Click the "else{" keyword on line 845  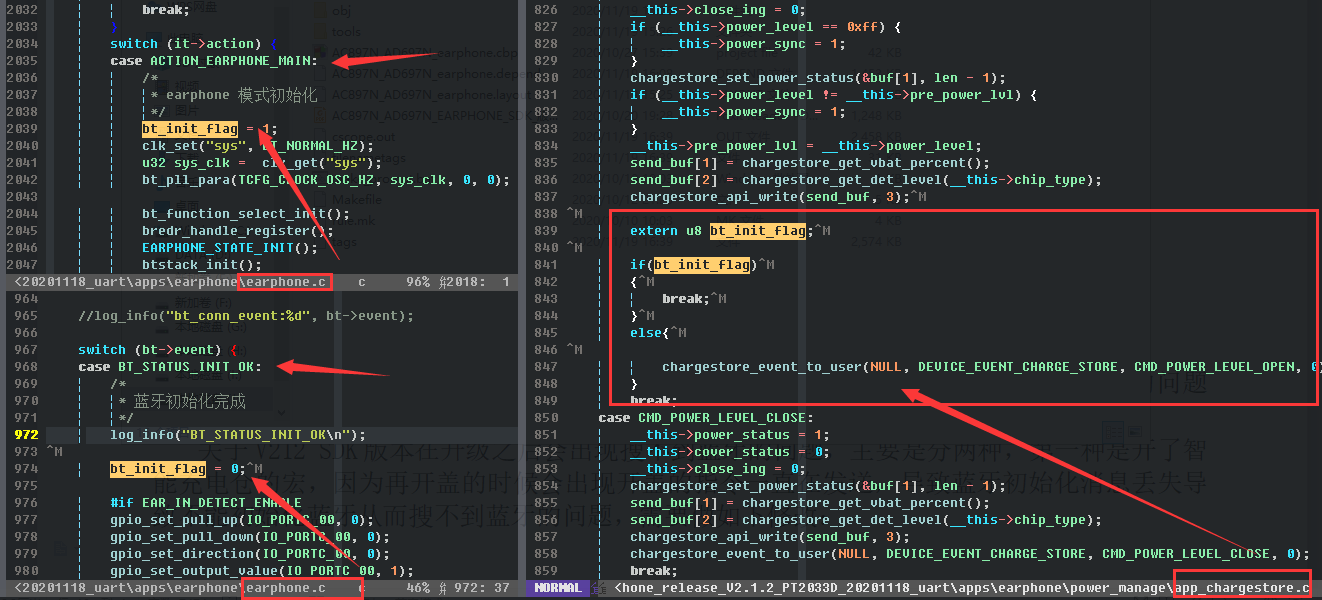650,333
